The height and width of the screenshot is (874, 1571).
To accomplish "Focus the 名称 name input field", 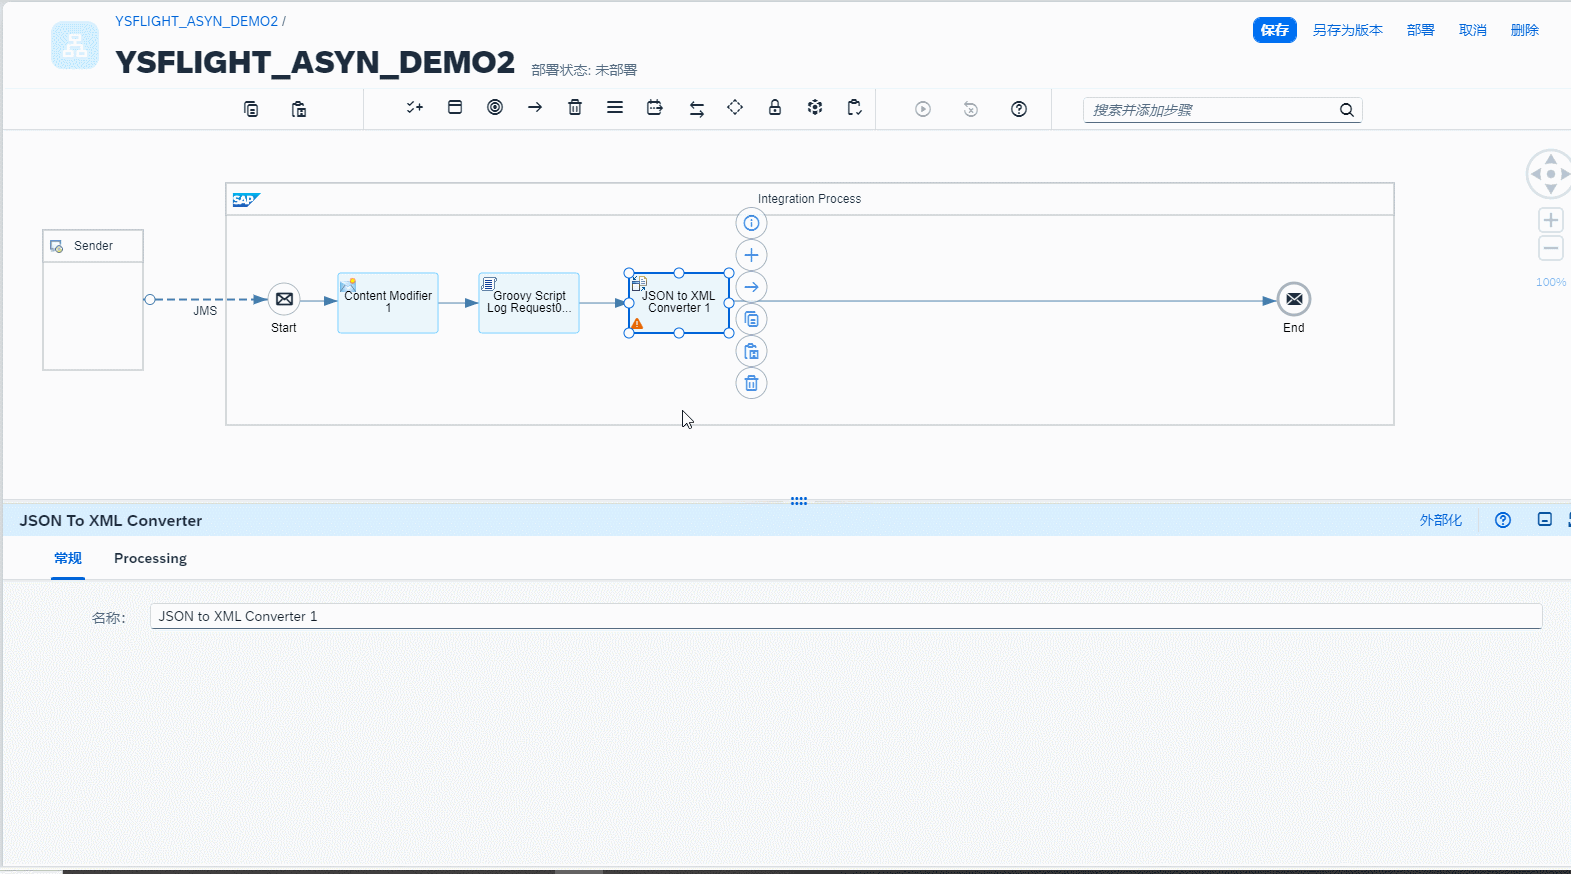I will coord(845,616).
